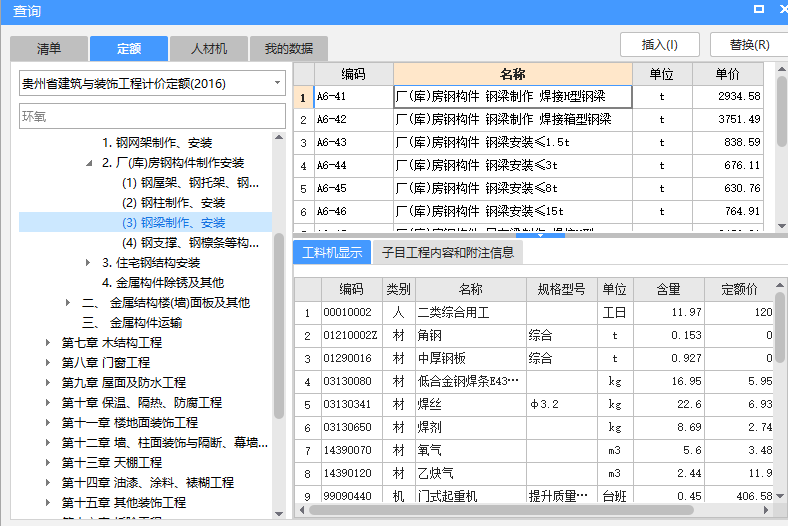Maximize the 查询 window
The height and width of the screenshot is (526, 788).
[759, 9]
